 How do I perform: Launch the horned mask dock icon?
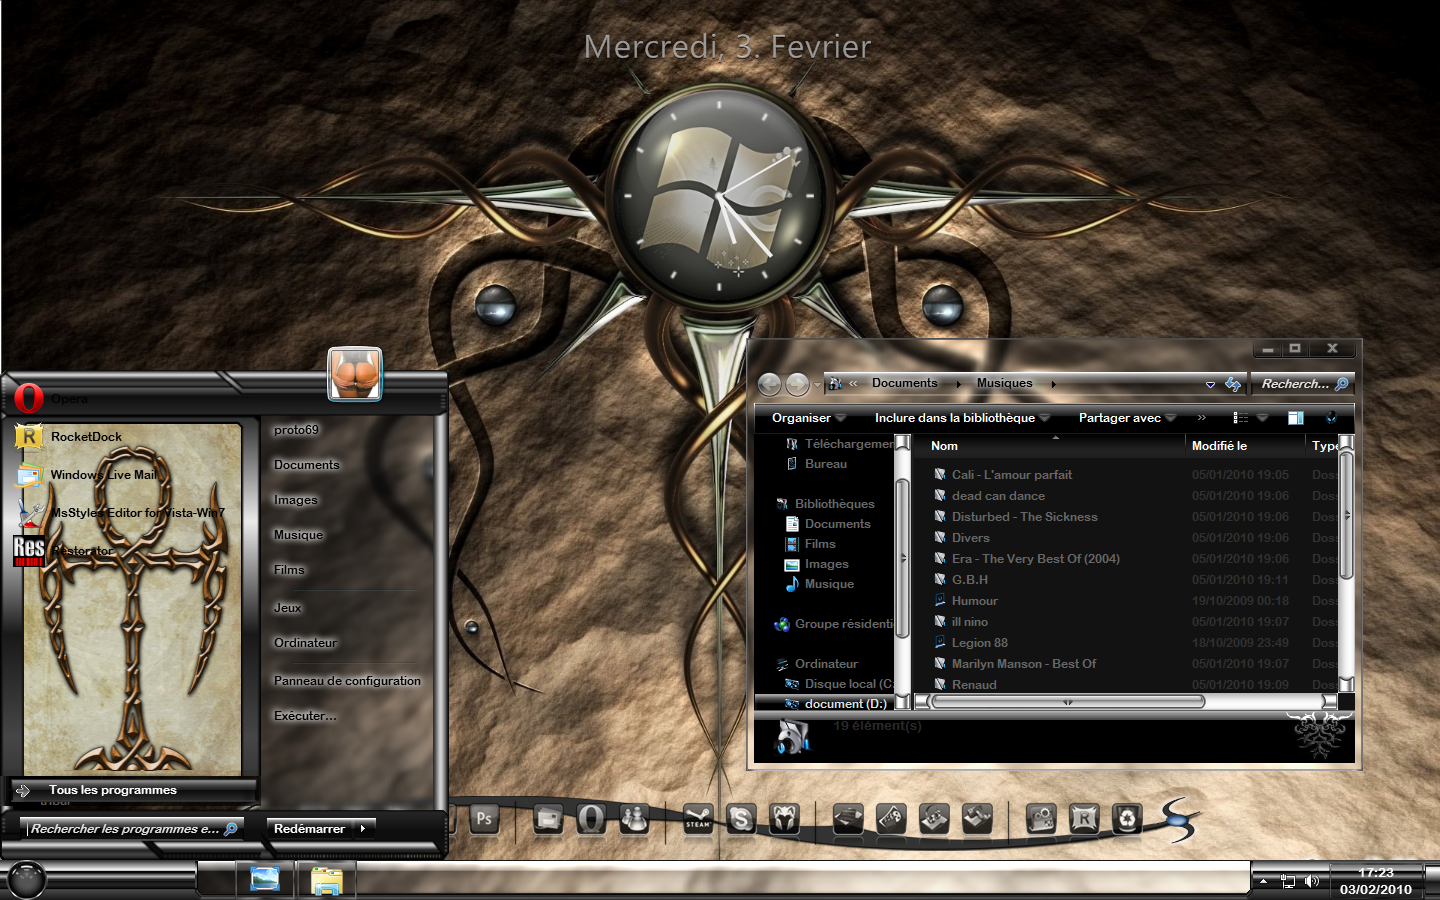(784, 819)
